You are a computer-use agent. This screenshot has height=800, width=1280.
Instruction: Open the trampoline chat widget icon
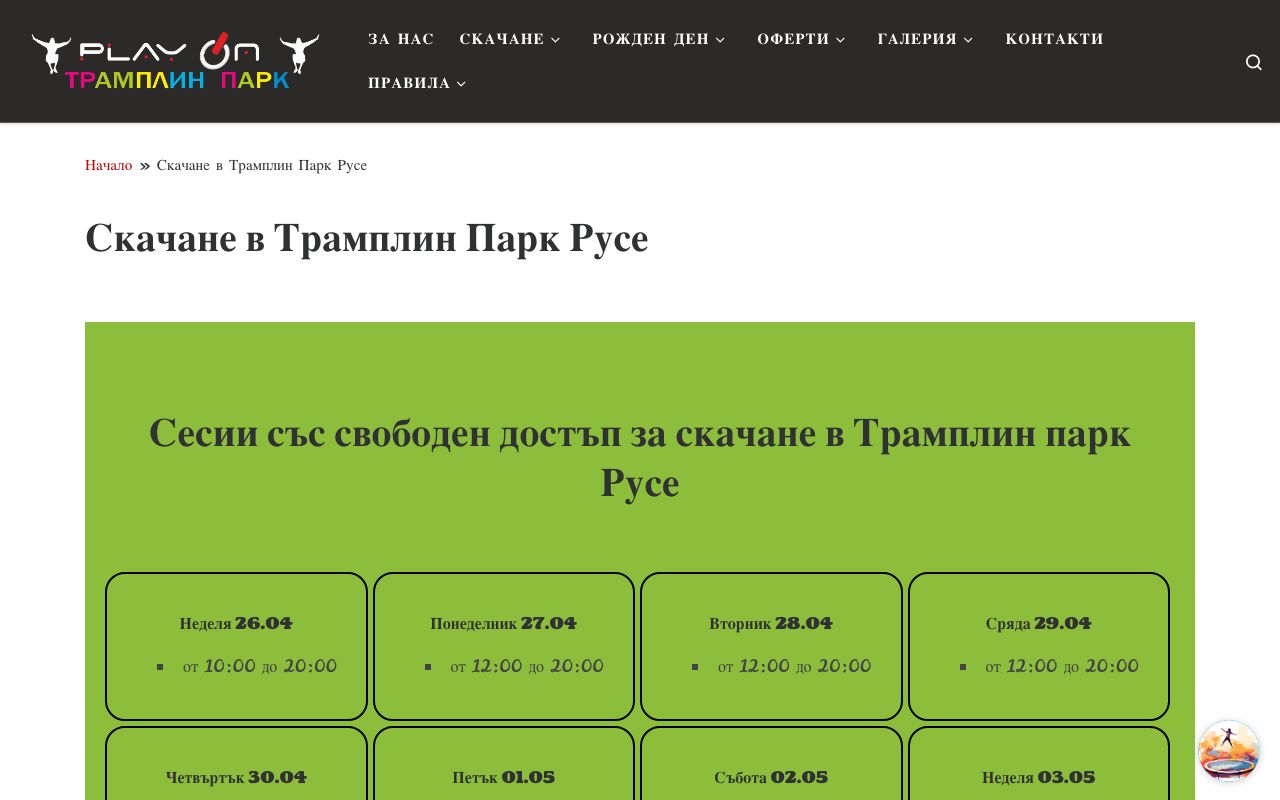[x=1229, y=751]
